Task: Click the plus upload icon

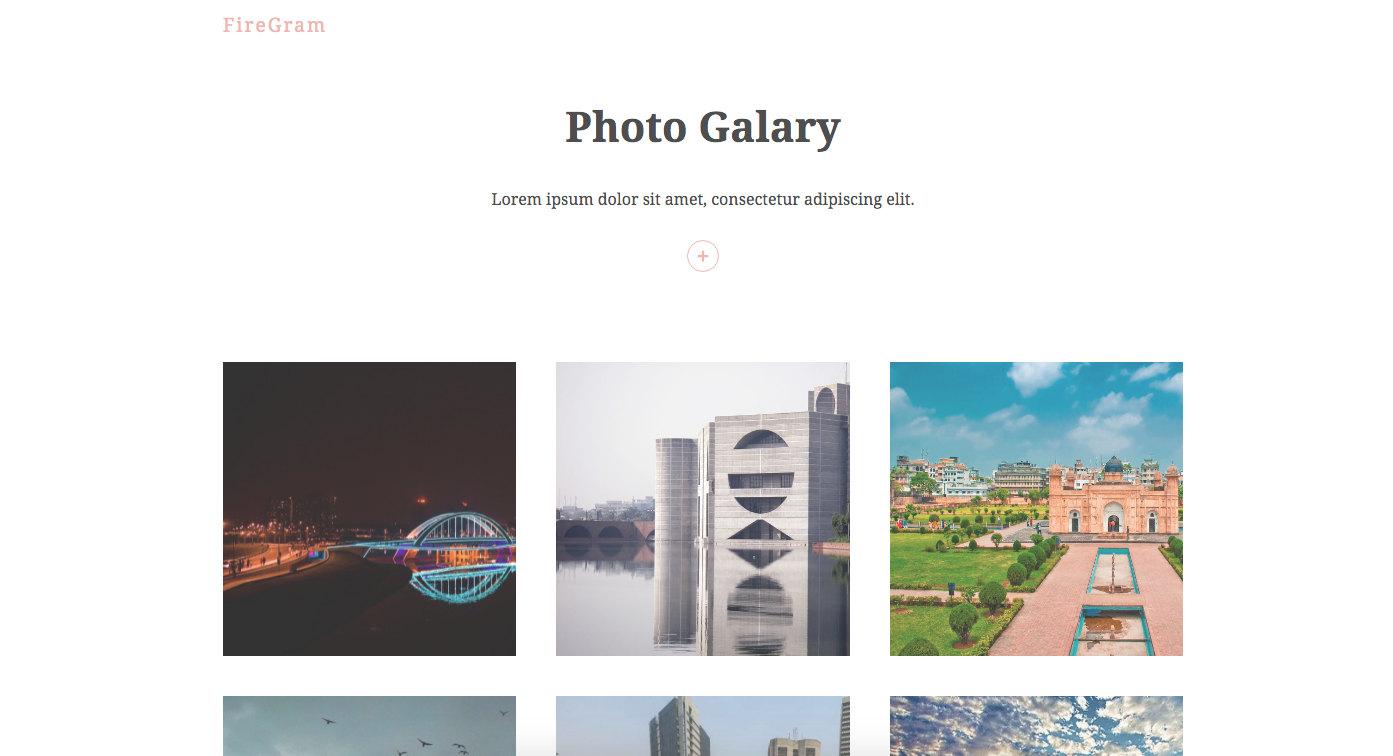Action: (703, 257)
